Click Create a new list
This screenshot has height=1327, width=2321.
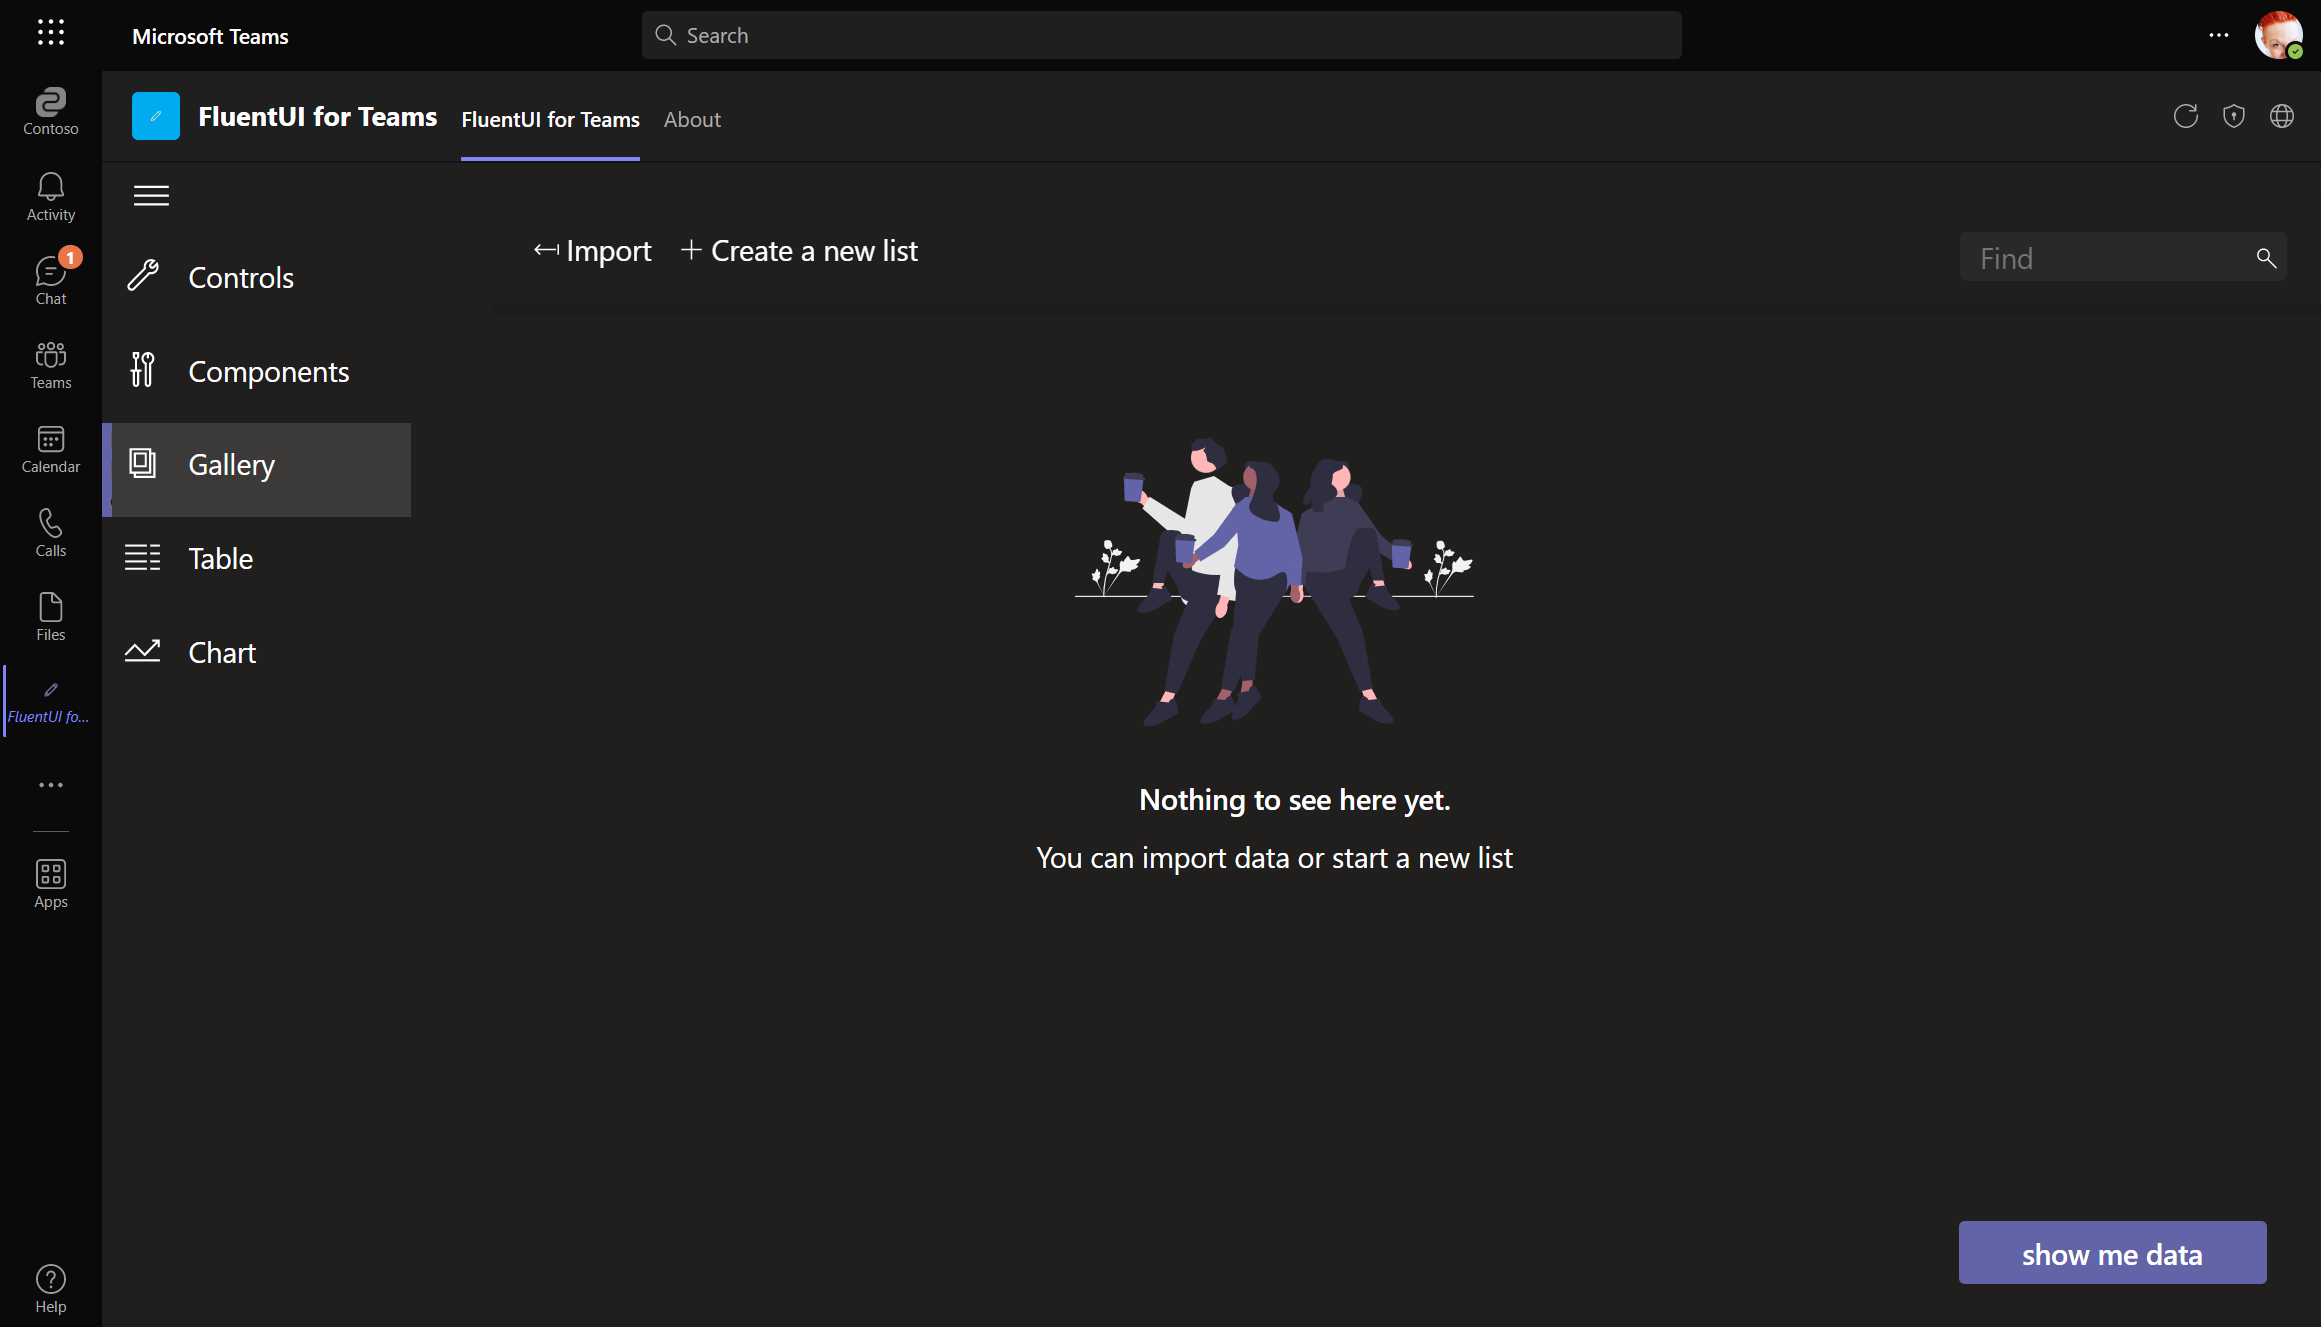point(798,251)
